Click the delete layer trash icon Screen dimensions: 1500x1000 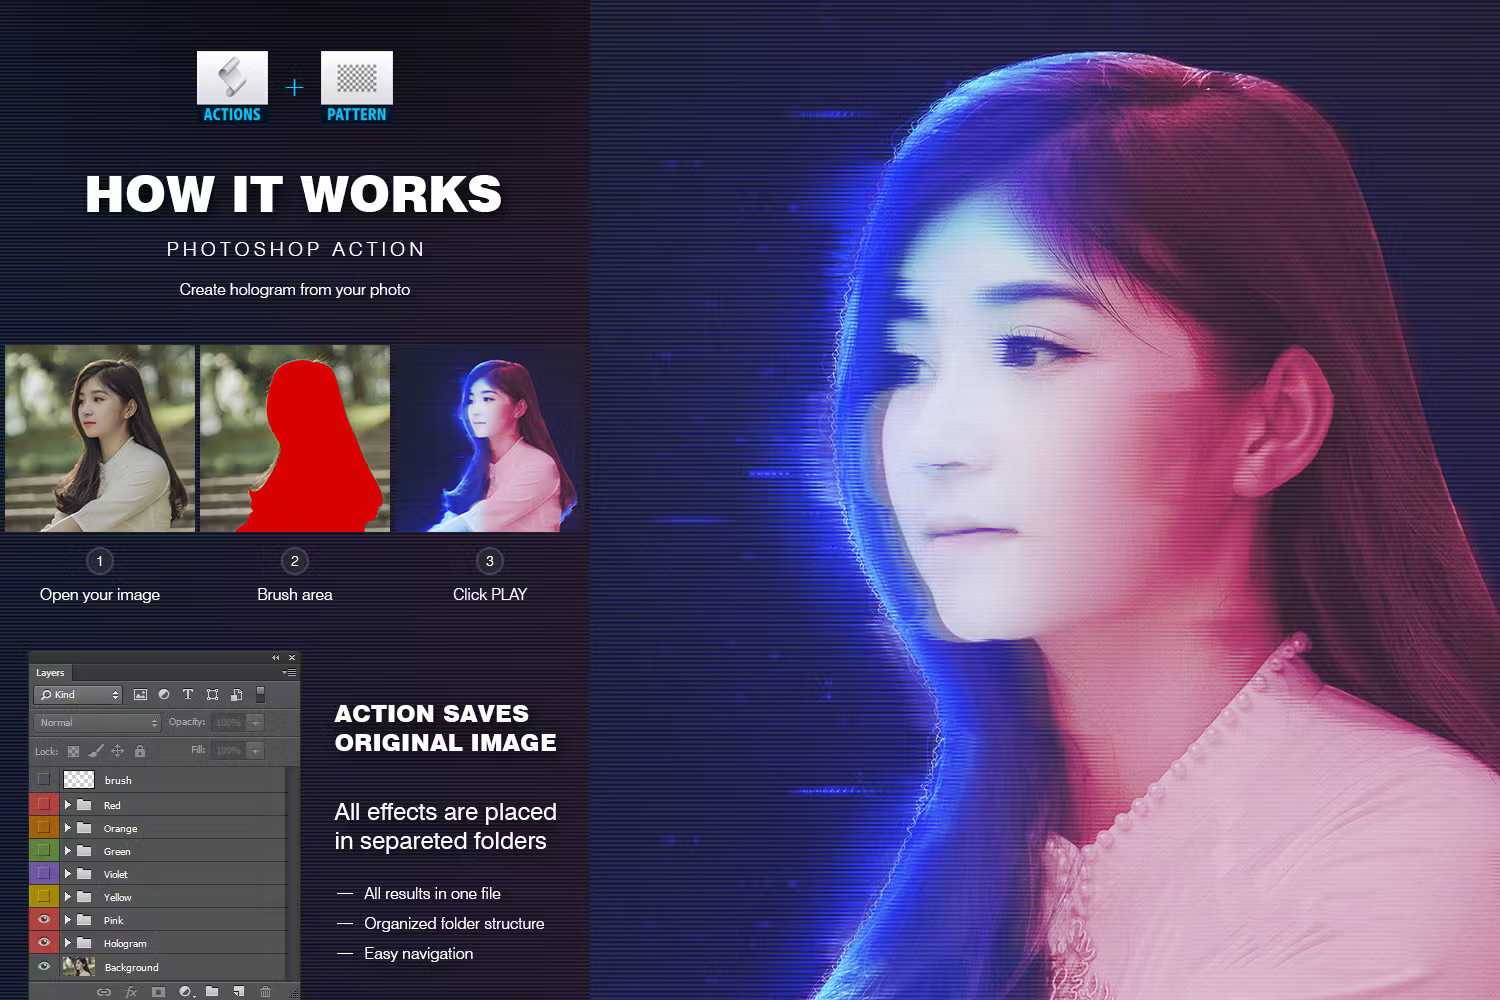265,991
